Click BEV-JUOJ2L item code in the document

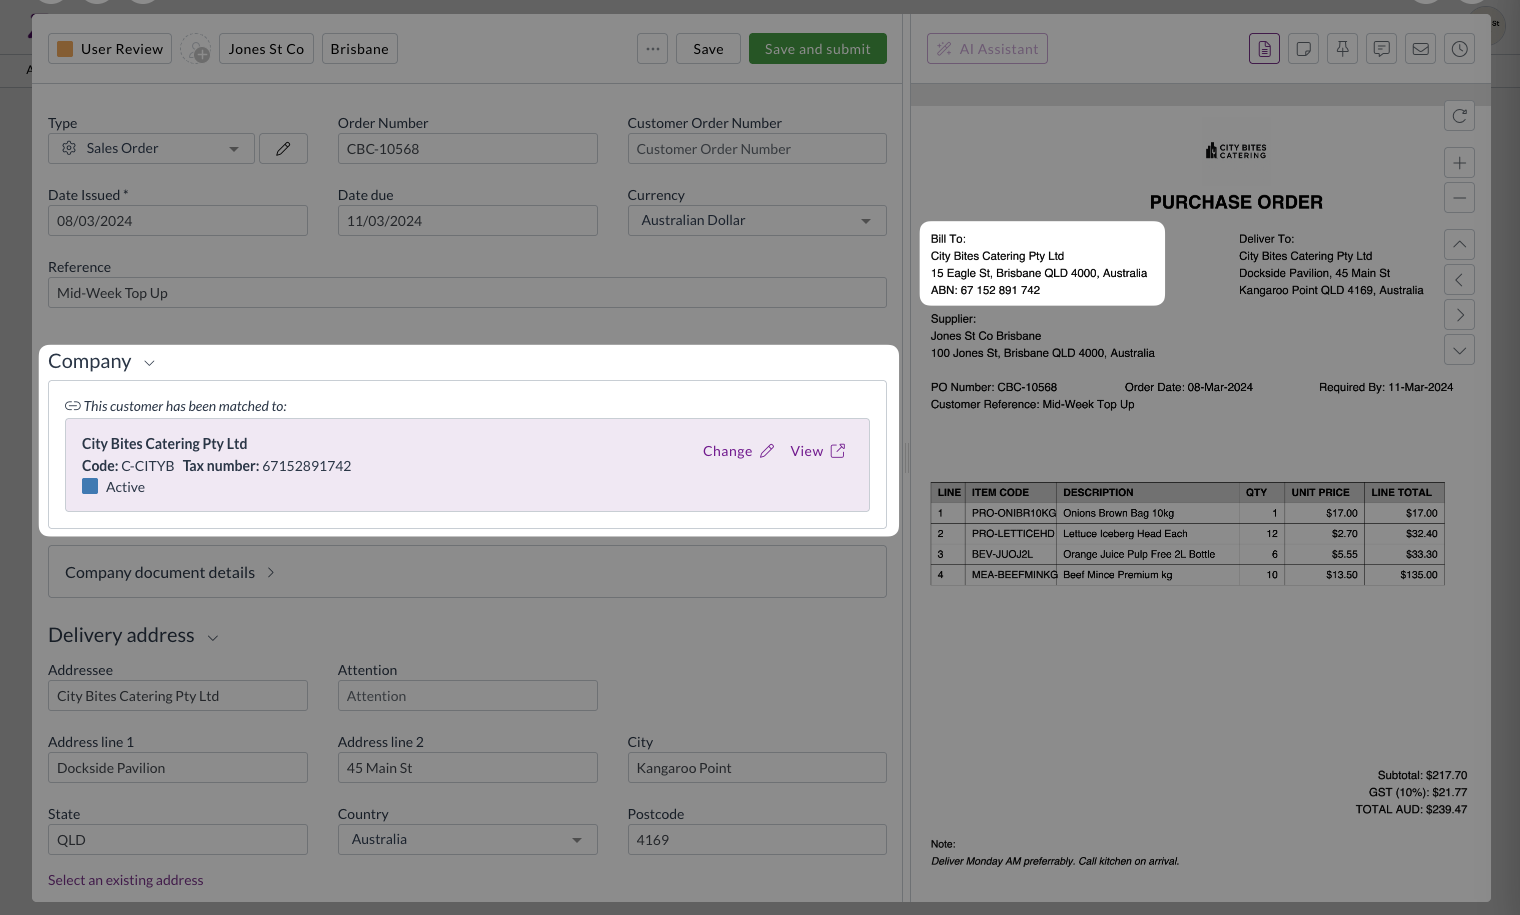[x=1002, y=554]
